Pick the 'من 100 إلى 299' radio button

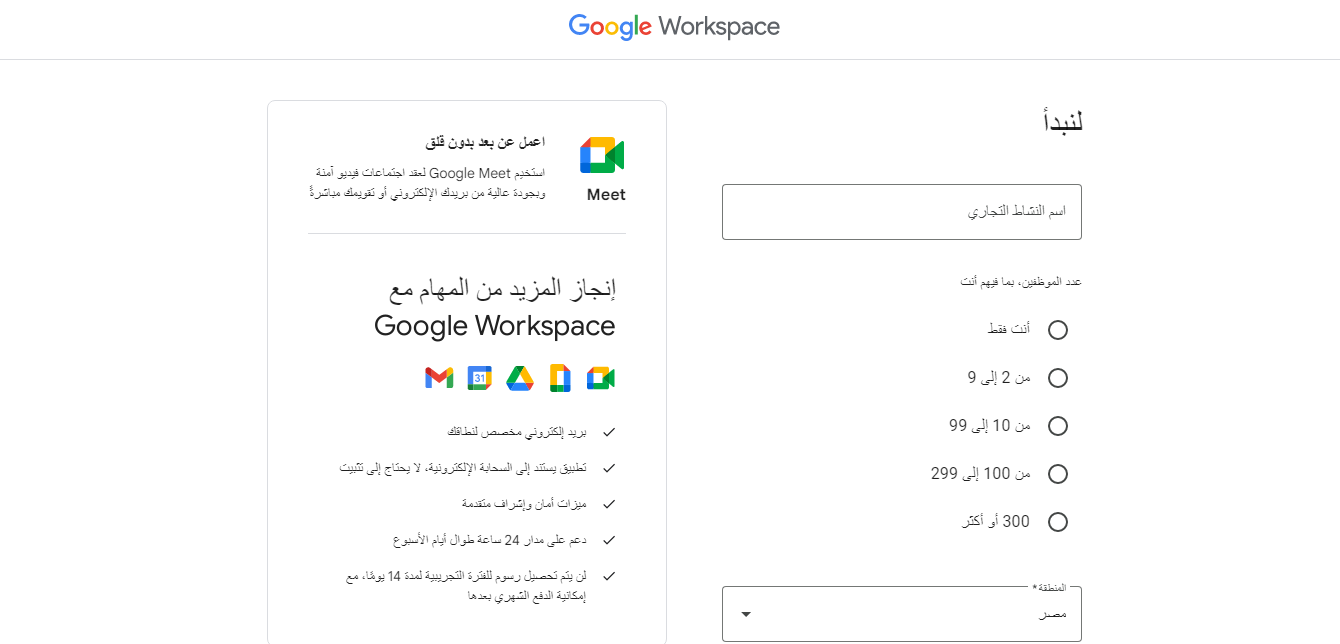point(1058,474)
